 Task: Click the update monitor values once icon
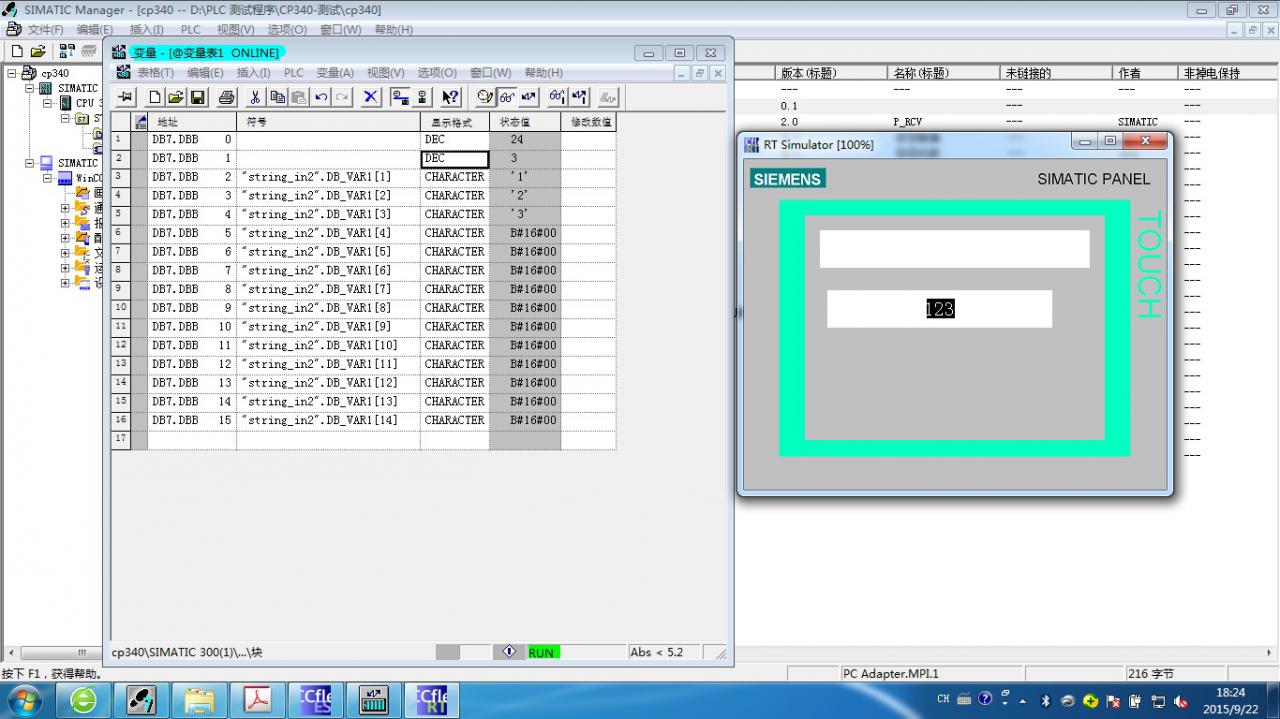click(x=558, y=97)
